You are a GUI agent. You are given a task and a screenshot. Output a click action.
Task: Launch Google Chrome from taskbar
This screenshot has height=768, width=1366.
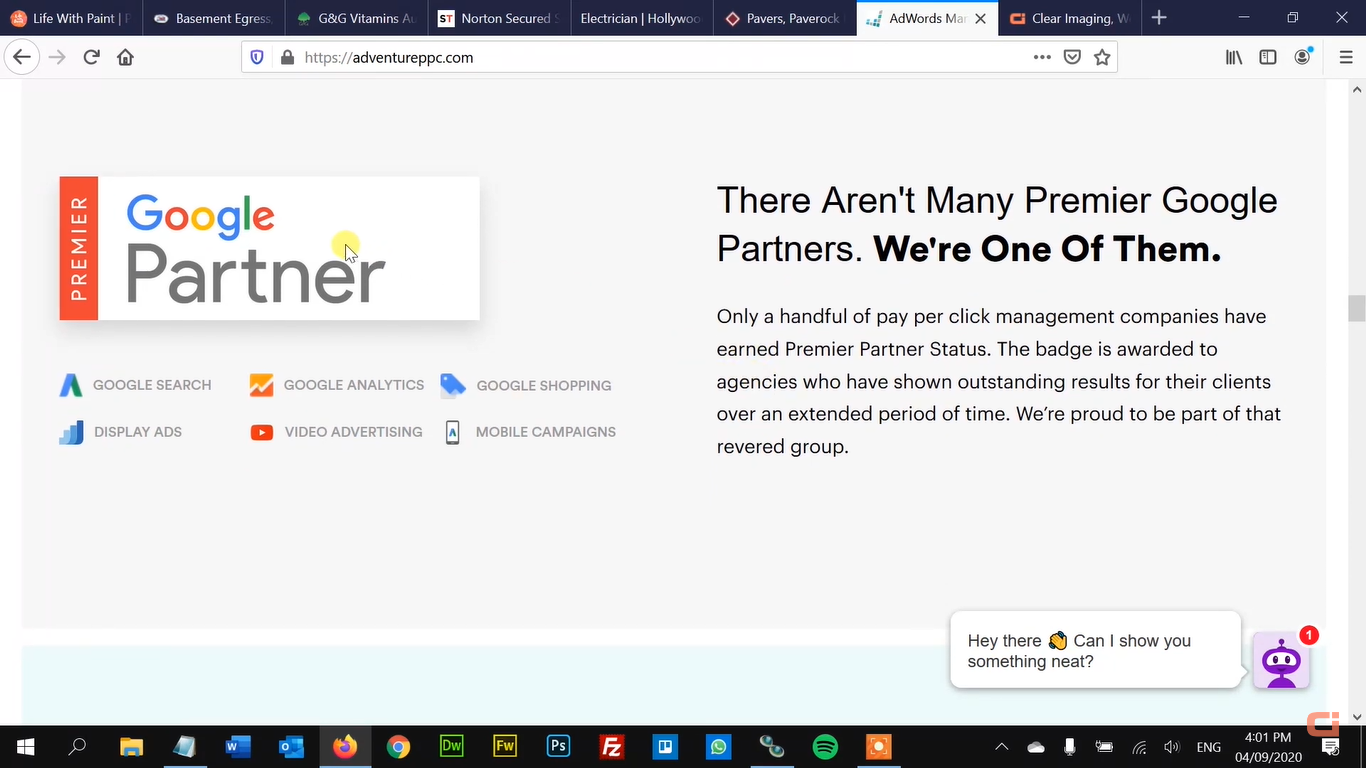[398, 747]
